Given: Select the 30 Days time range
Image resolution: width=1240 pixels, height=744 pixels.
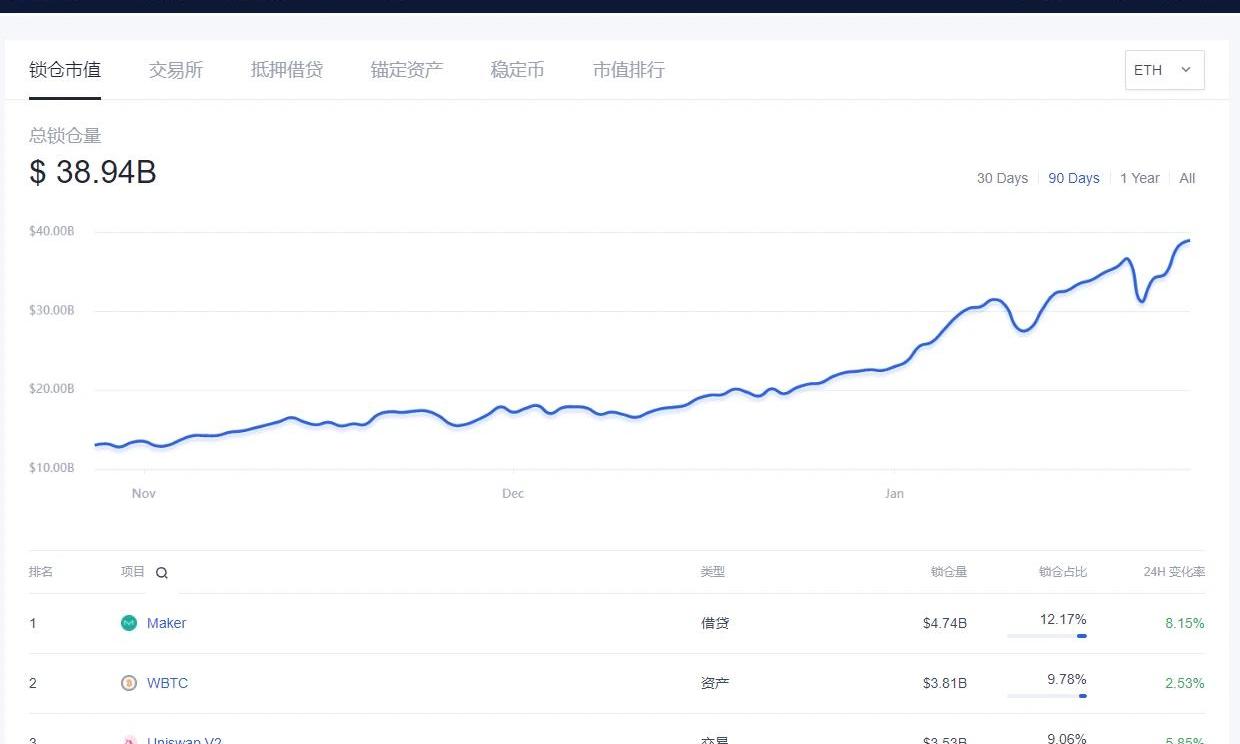Looking at the screenshot, I should click(1002, 178).
